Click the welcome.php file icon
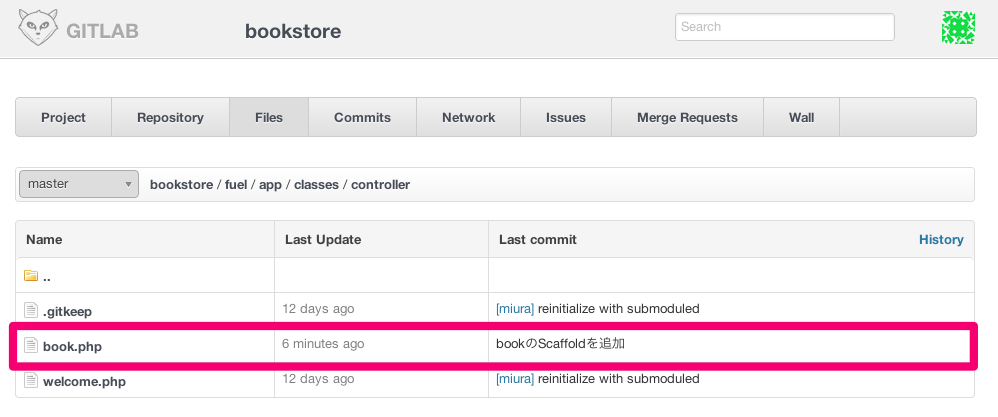This screenshot has height=417, width=998. 31,380
